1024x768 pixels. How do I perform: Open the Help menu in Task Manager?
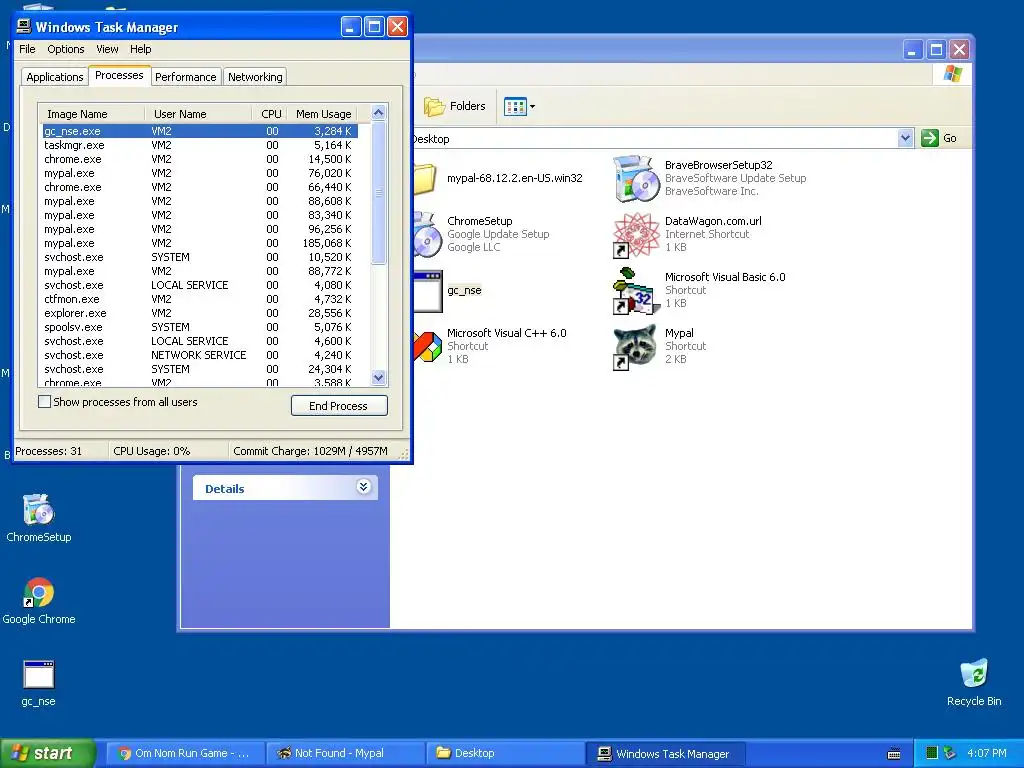pyautogui.click(x=140, y=49)
